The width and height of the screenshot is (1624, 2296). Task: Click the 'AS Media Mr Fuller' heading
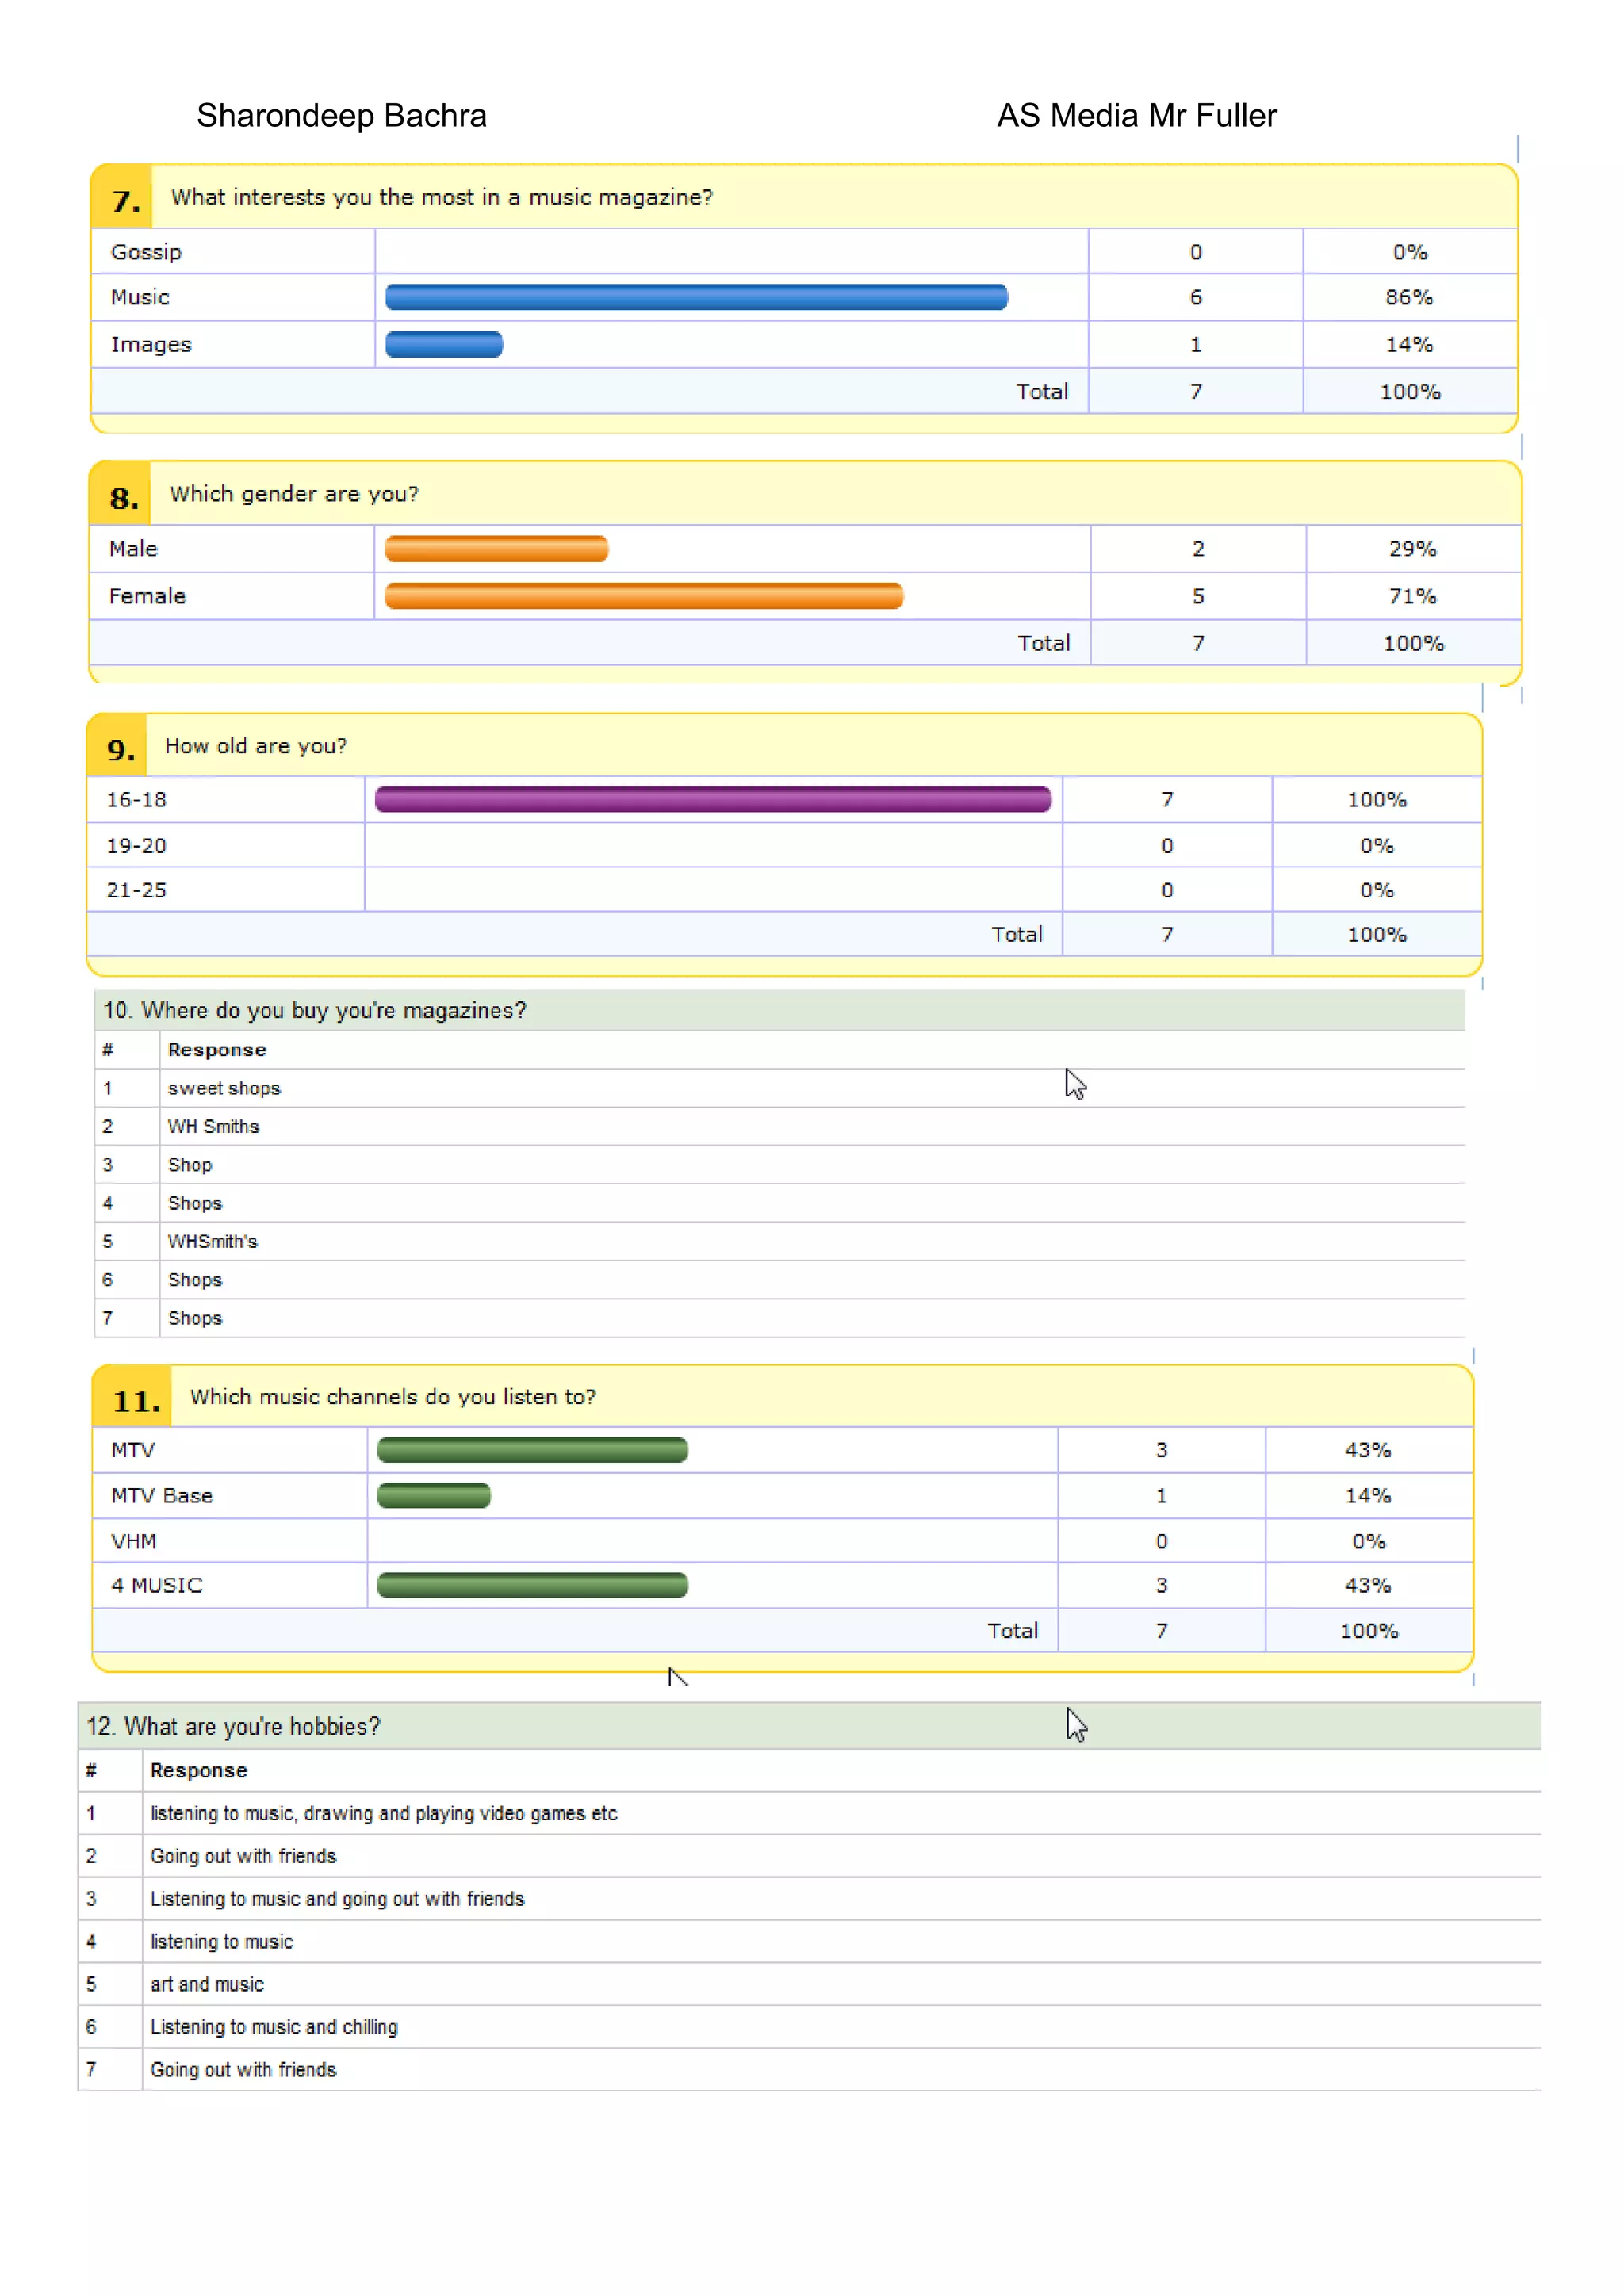point(1136,116)
